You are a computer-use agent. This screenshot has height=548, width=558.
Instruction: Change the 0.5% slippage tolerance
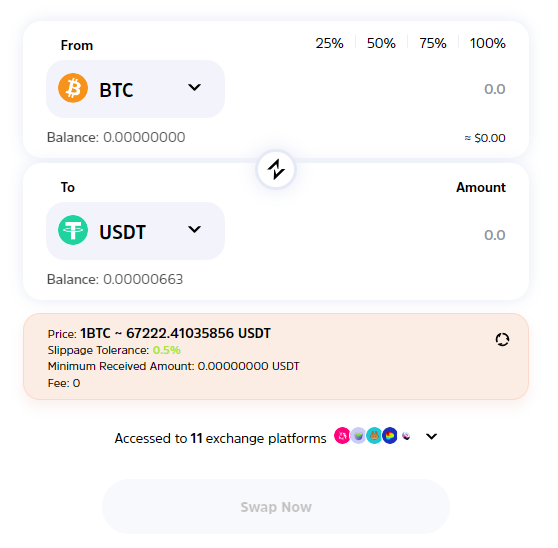click(x=167, y=350)
